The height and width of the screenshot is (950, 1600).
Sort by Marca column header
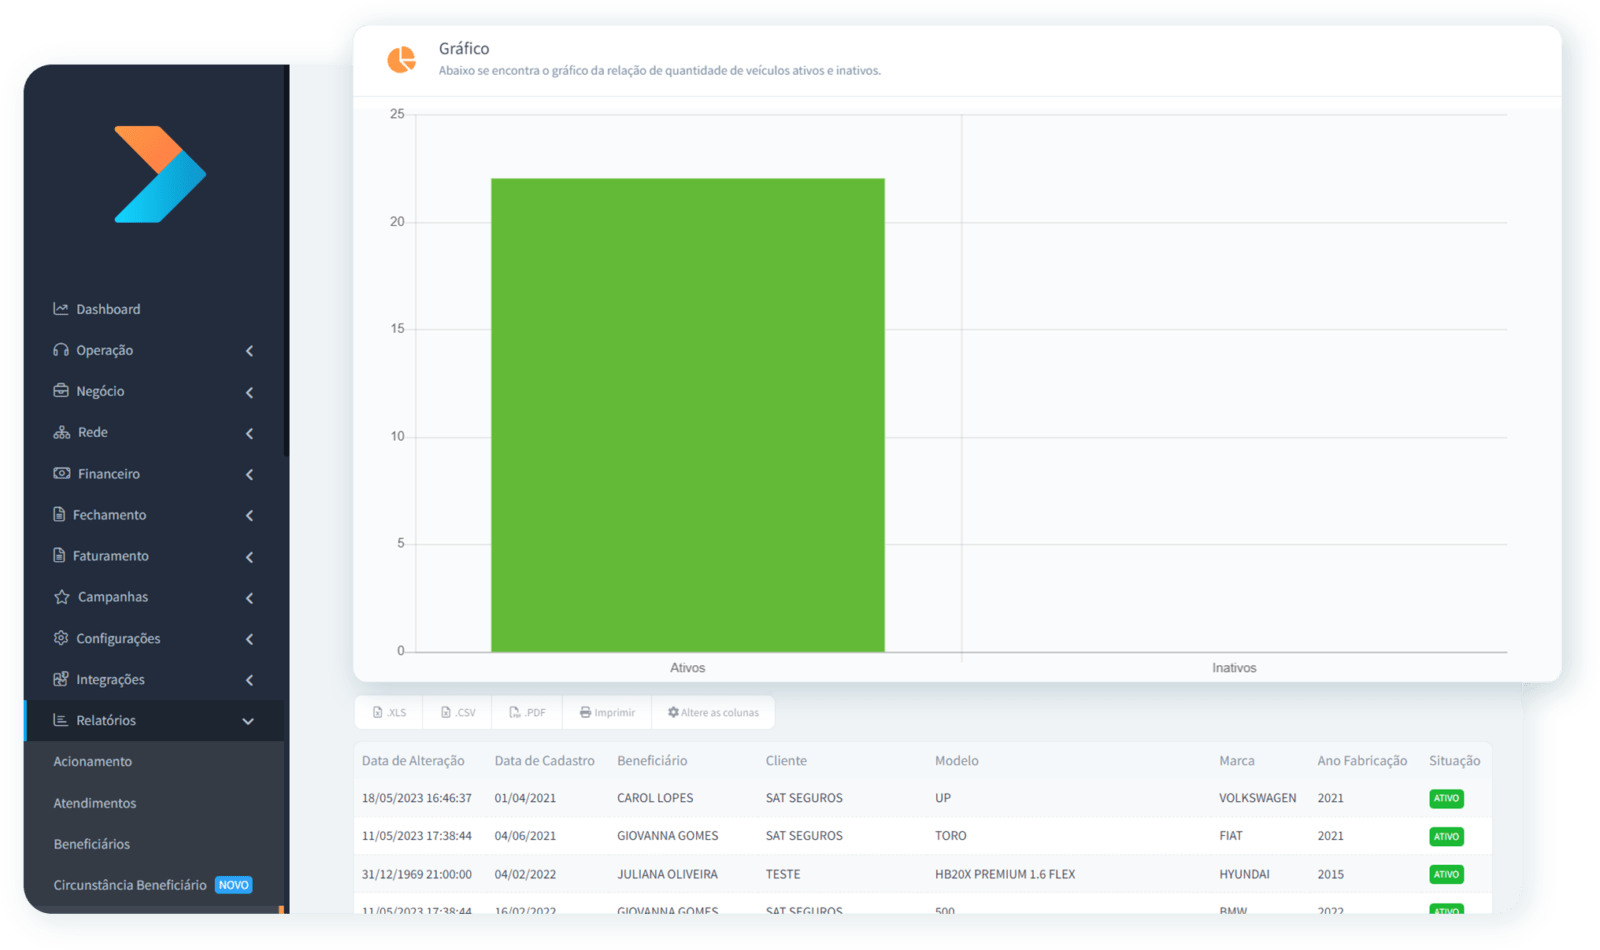click(x=1237, y=761)
